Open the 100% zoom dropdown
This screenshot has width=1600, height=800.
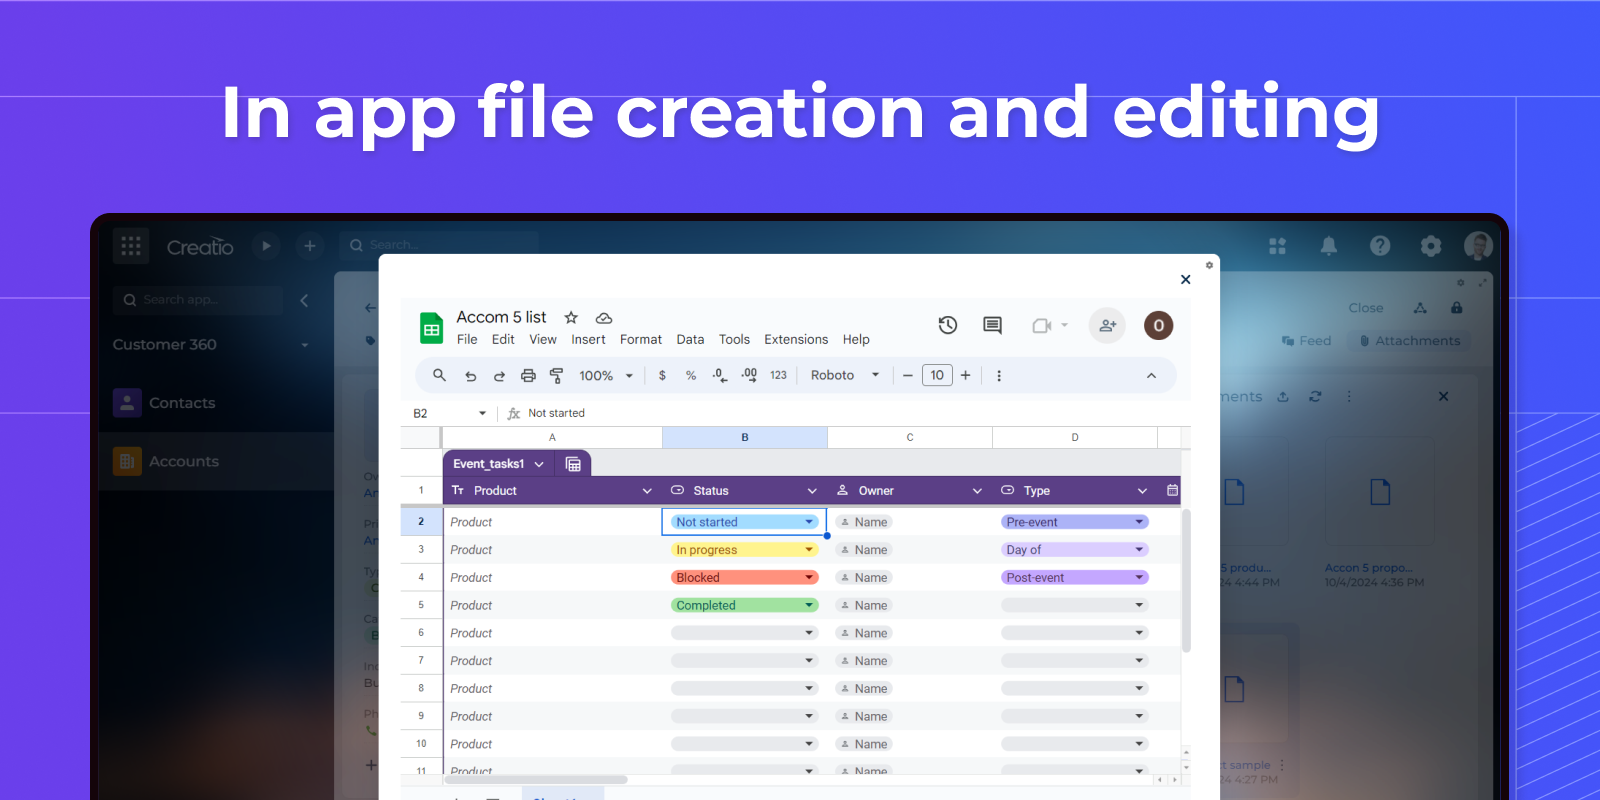(x=606, y=376)
